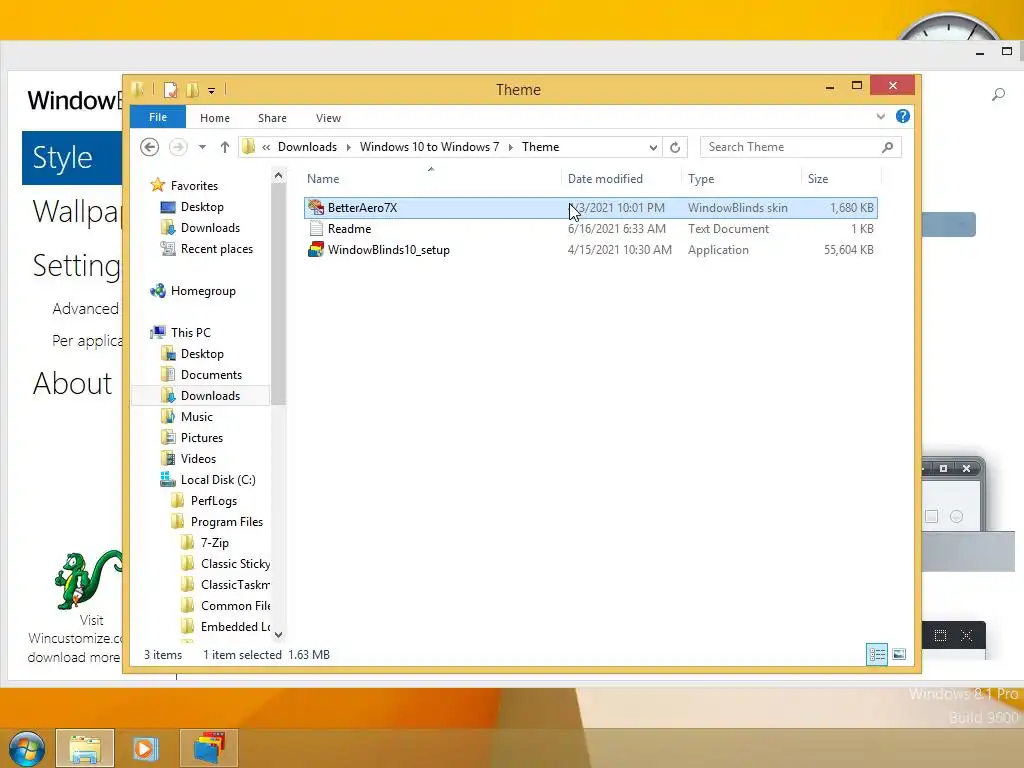
Task: Open WindowBlinds from the taskbar
Action: pos(209,748)
